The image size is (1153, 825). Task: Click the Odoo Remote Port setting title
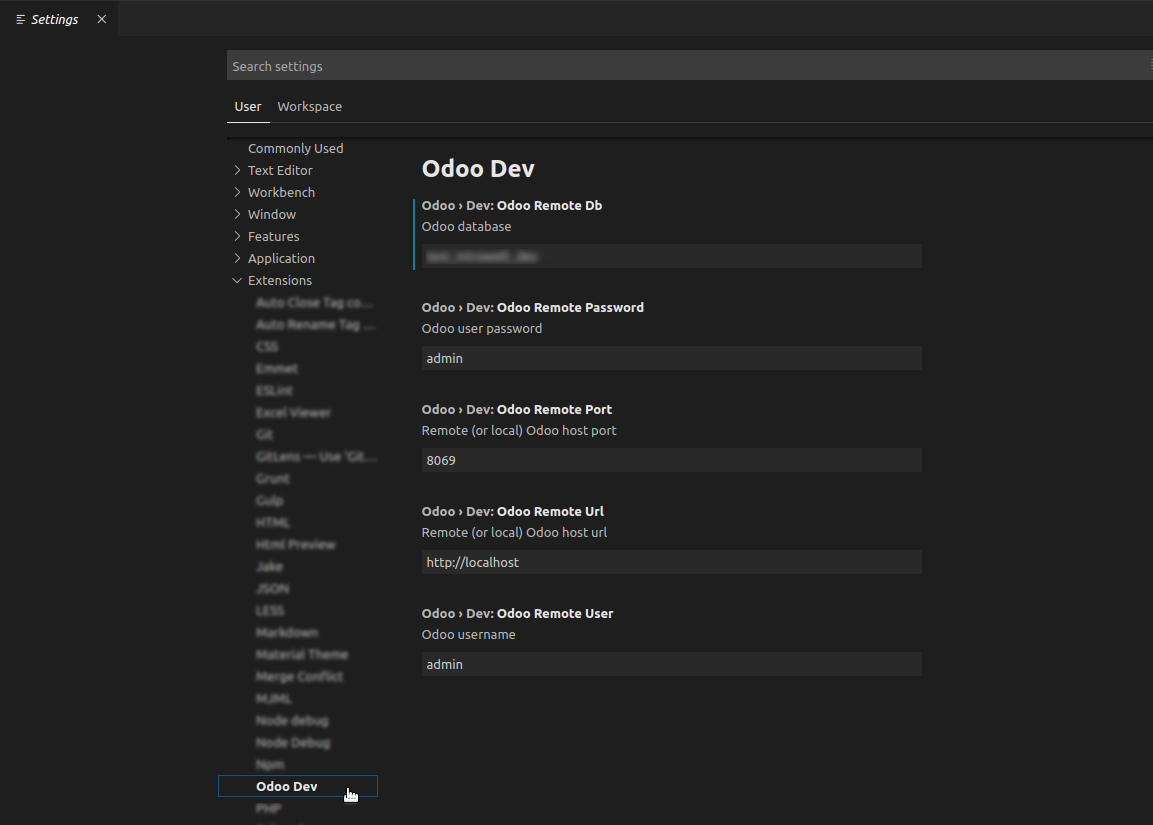(517, 410)
